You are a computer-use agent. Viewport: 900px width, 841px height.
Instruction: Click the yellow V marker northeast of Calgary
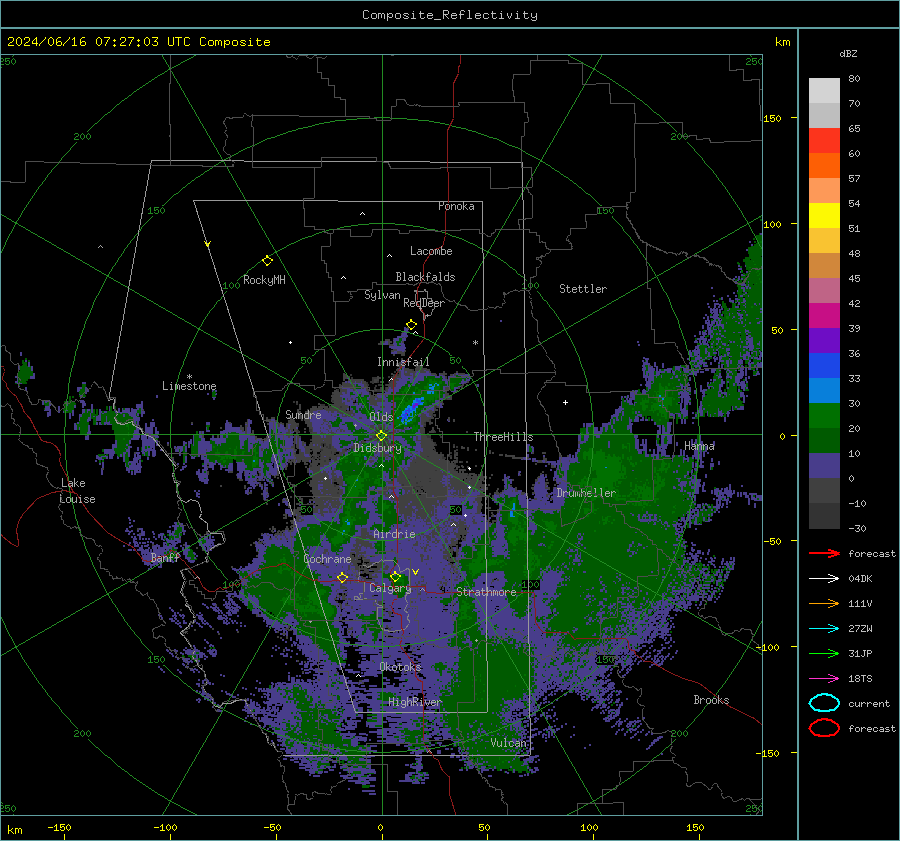click(x=416, y=572)
